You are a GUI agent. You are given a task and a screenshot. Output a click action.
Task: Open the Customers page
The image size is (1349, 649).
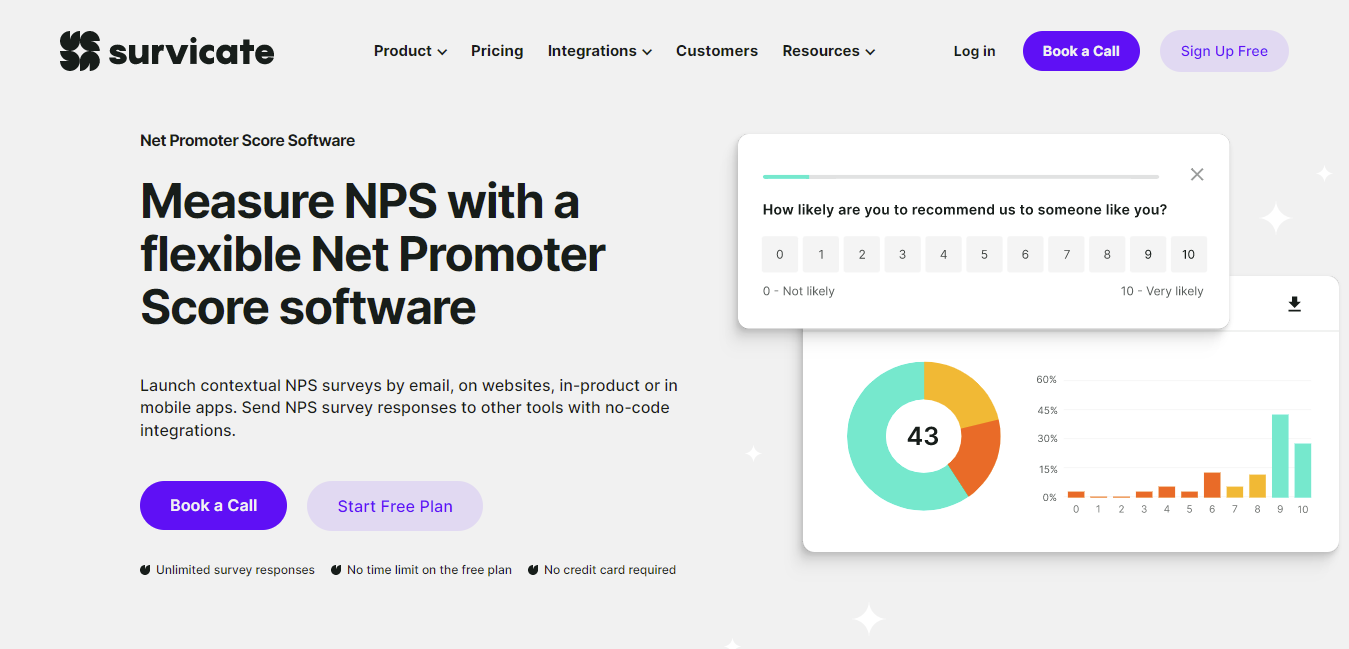click(x=716, y=50)
